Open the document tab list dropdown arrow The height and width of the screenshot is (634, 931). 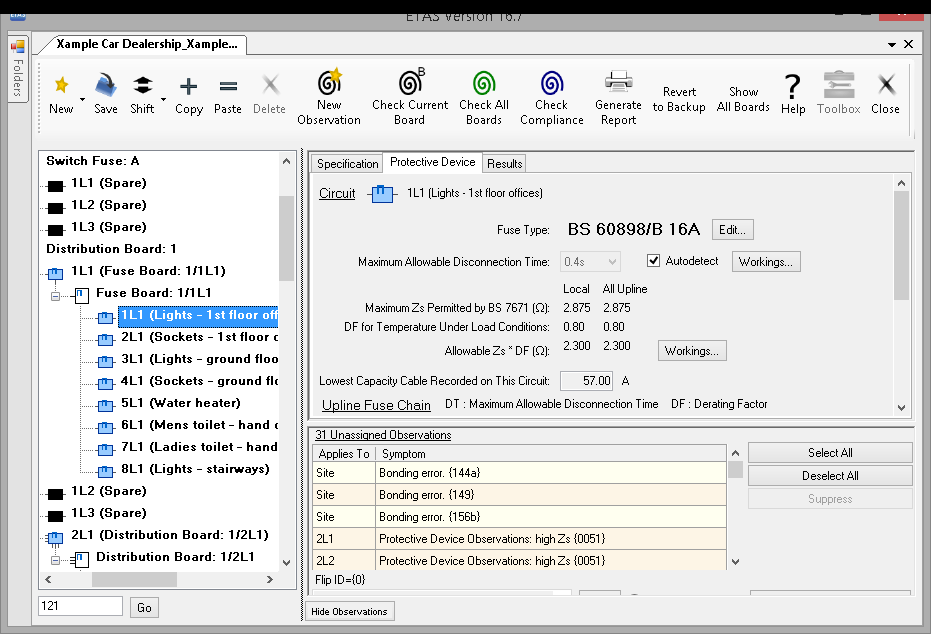[892, 45]
